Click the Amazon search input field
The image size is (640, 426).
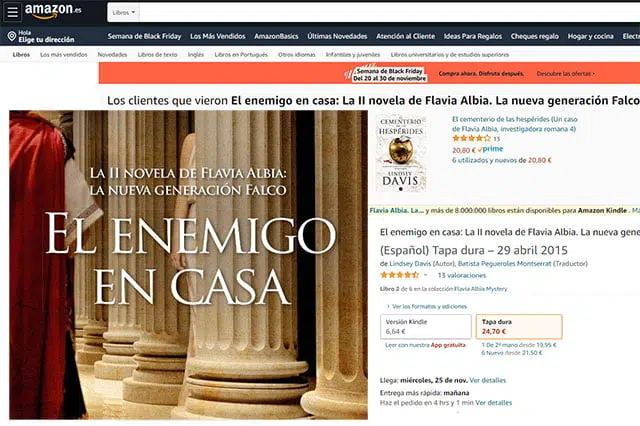click(390, 13)
